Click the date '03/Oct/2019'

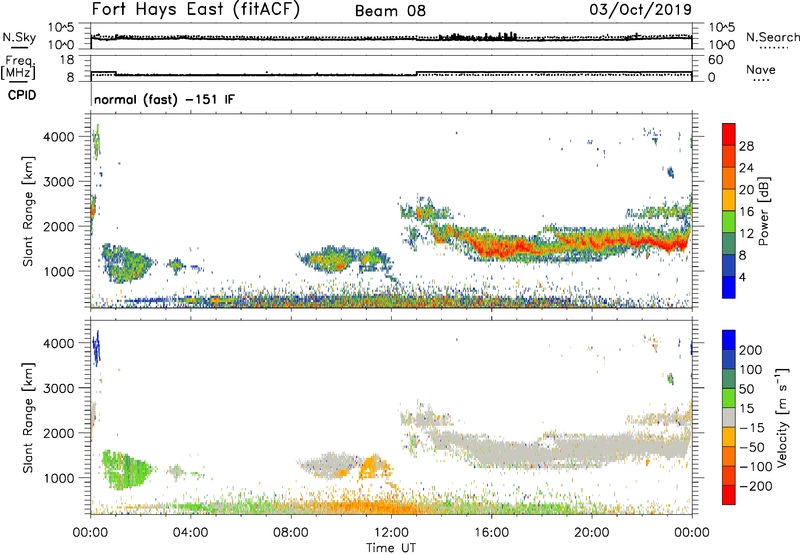coord(640,9)
